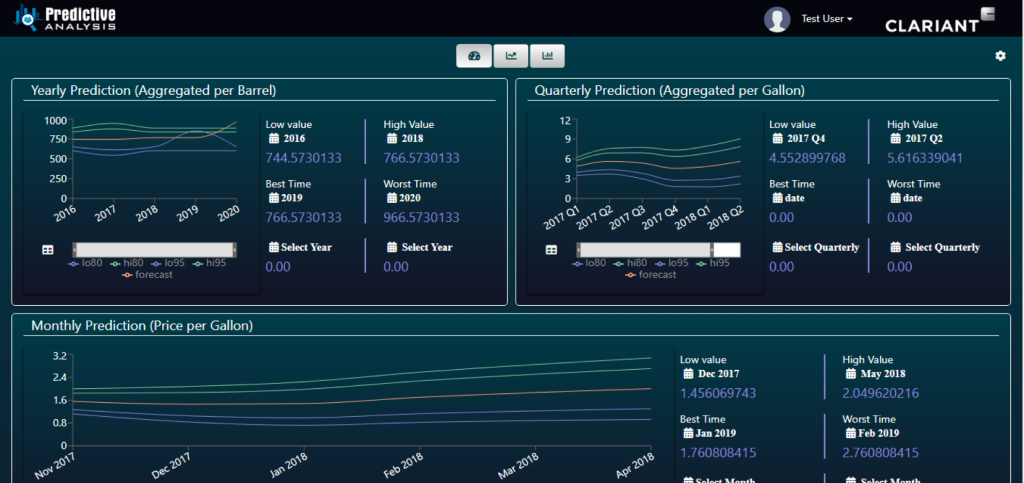The height and width of the screenshot is (483, 1024).
Task: Switch to the line chart view button
Action: (511, 56)
